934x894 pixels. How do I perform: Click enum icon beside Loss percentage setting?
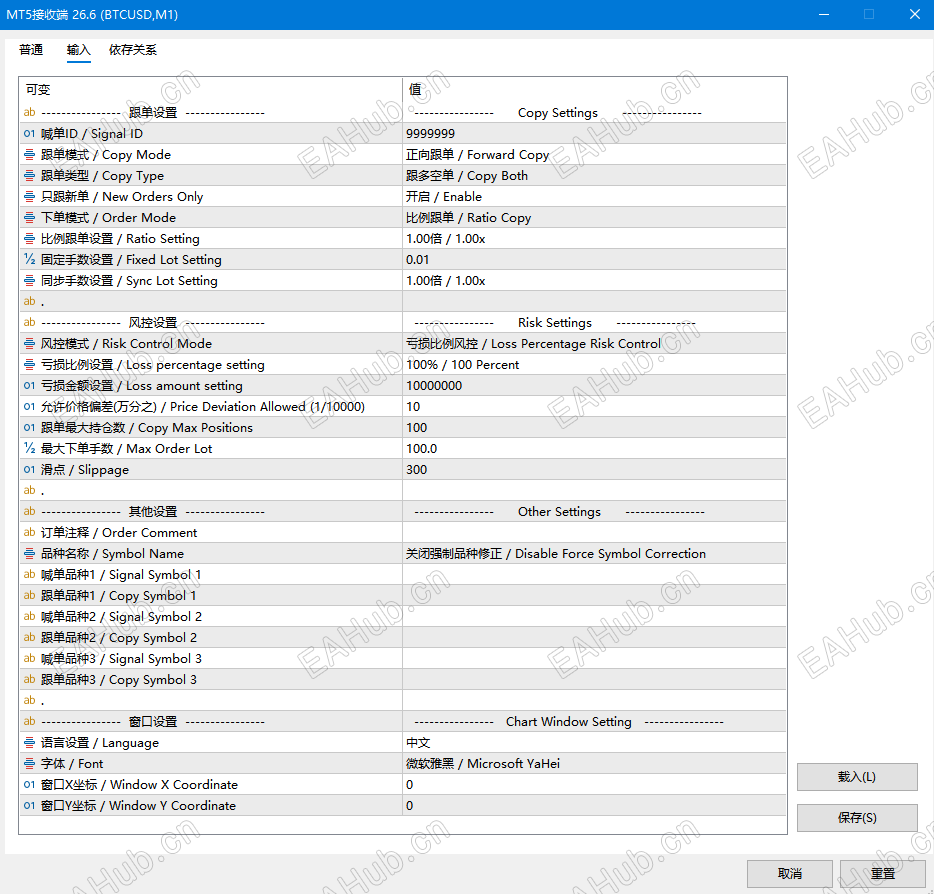29,365
